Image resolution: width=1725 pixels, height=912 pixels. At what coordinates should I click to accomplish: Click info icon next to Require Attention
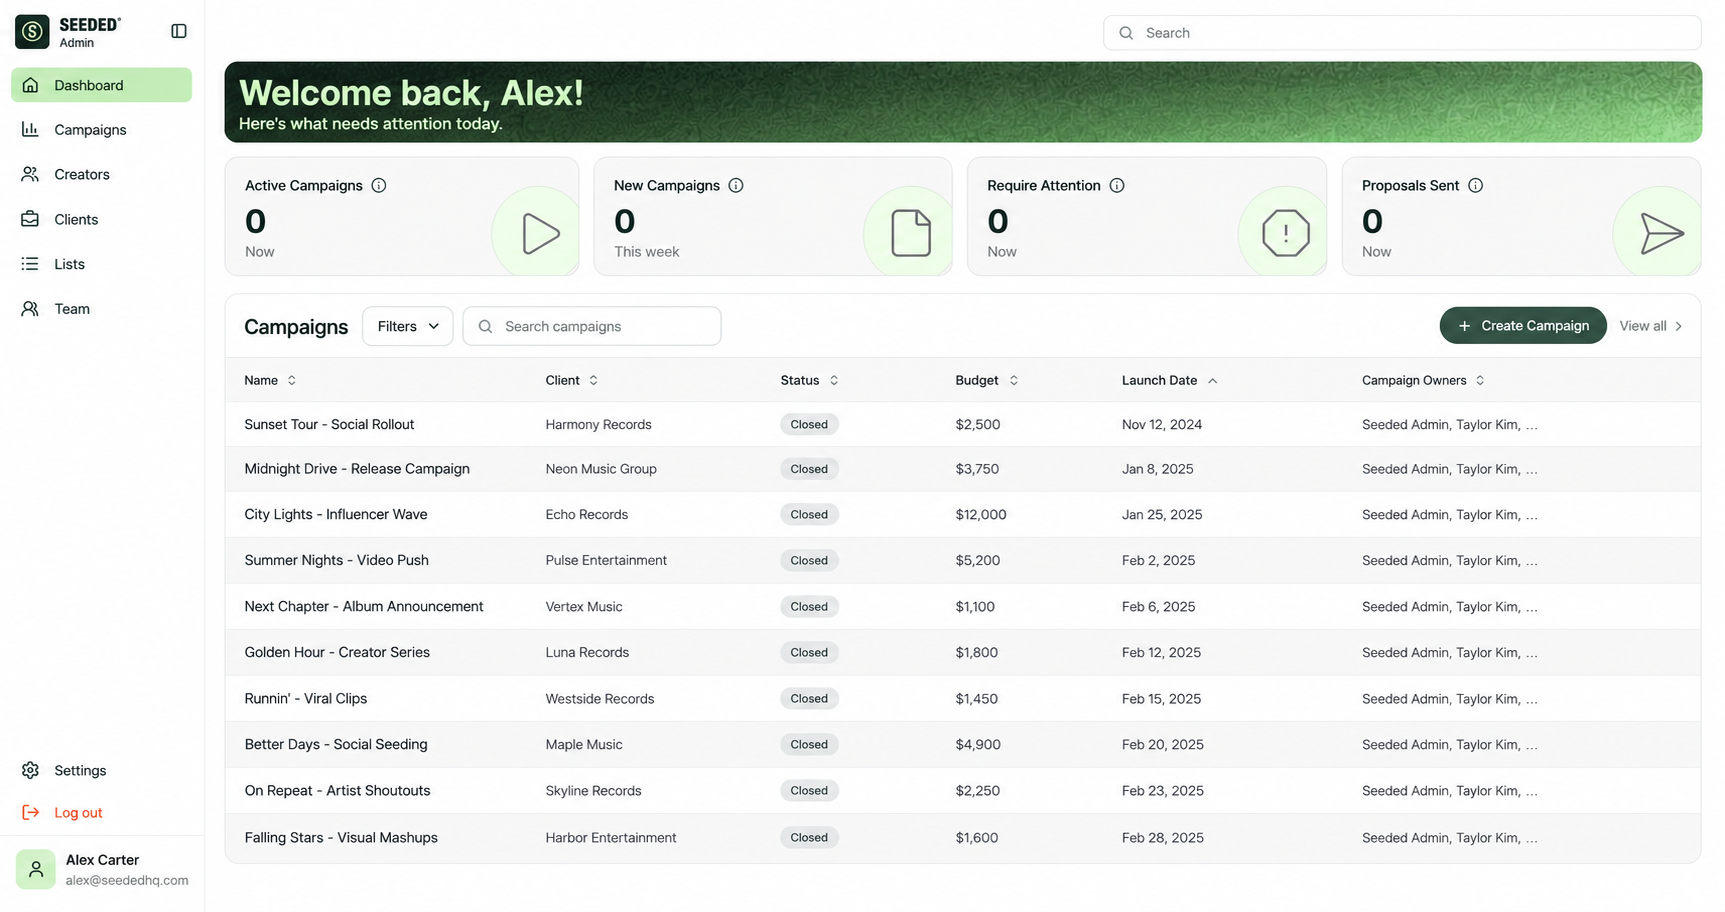(1117, 185)
